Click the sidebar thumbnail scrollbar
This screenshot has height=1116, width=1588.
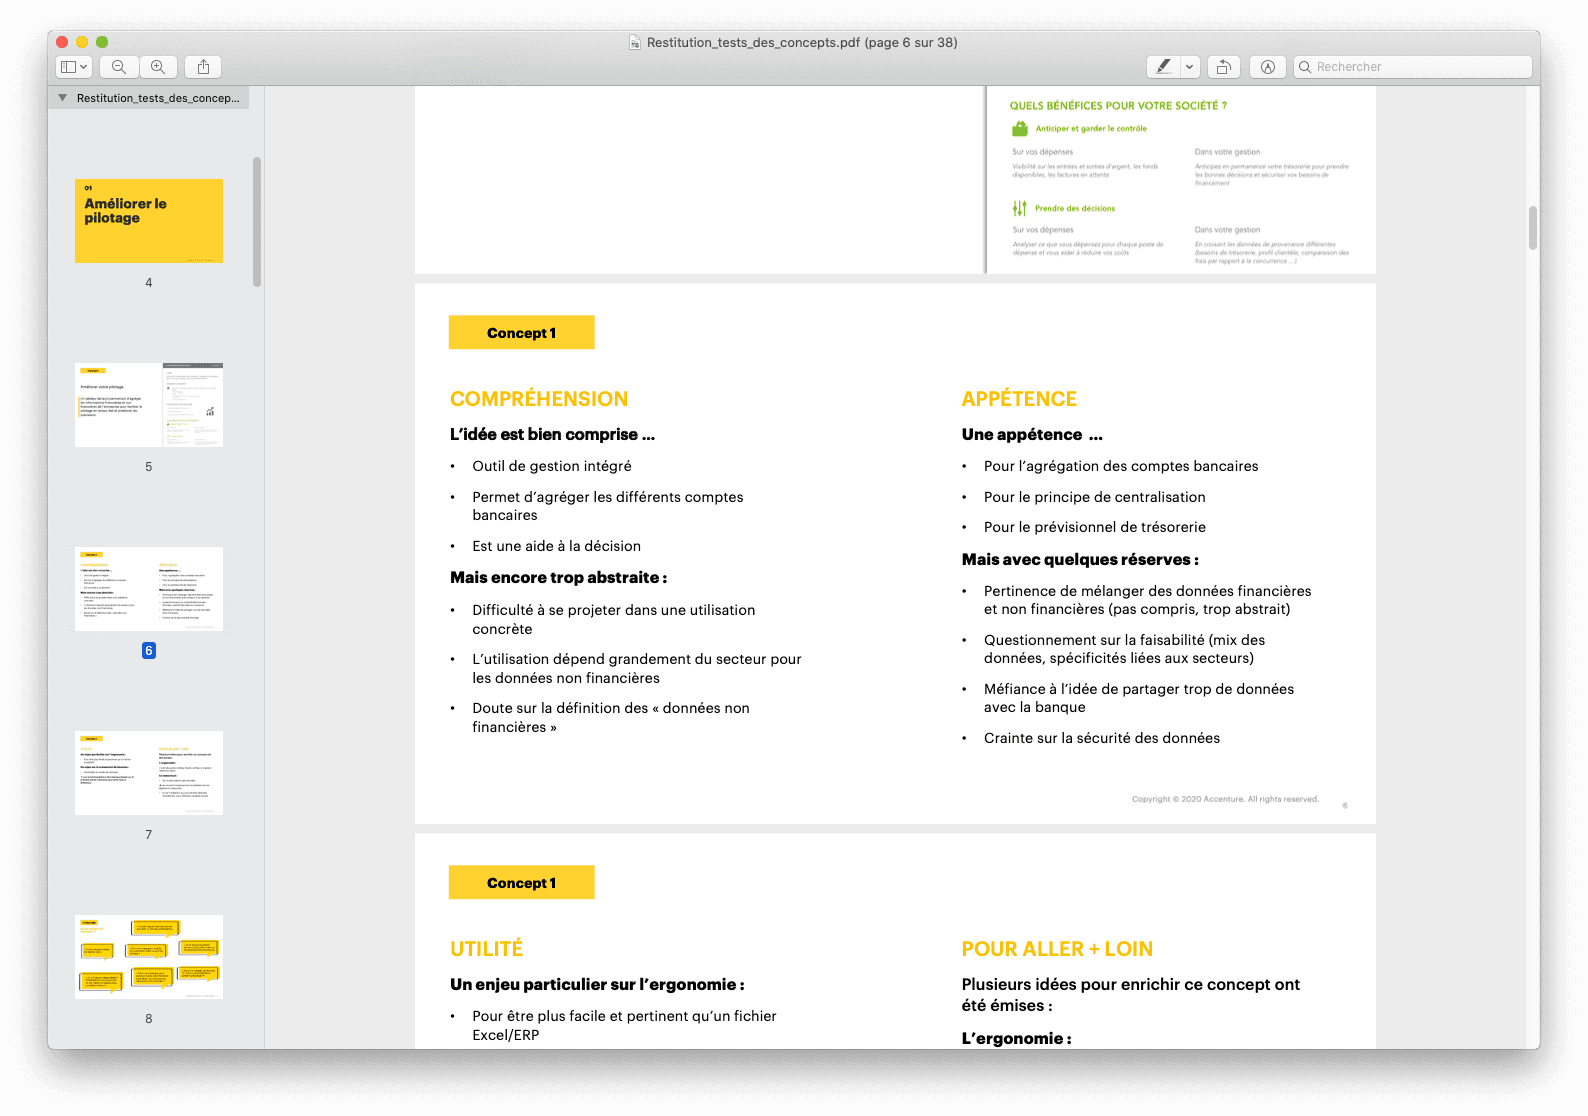click(257, 222)
